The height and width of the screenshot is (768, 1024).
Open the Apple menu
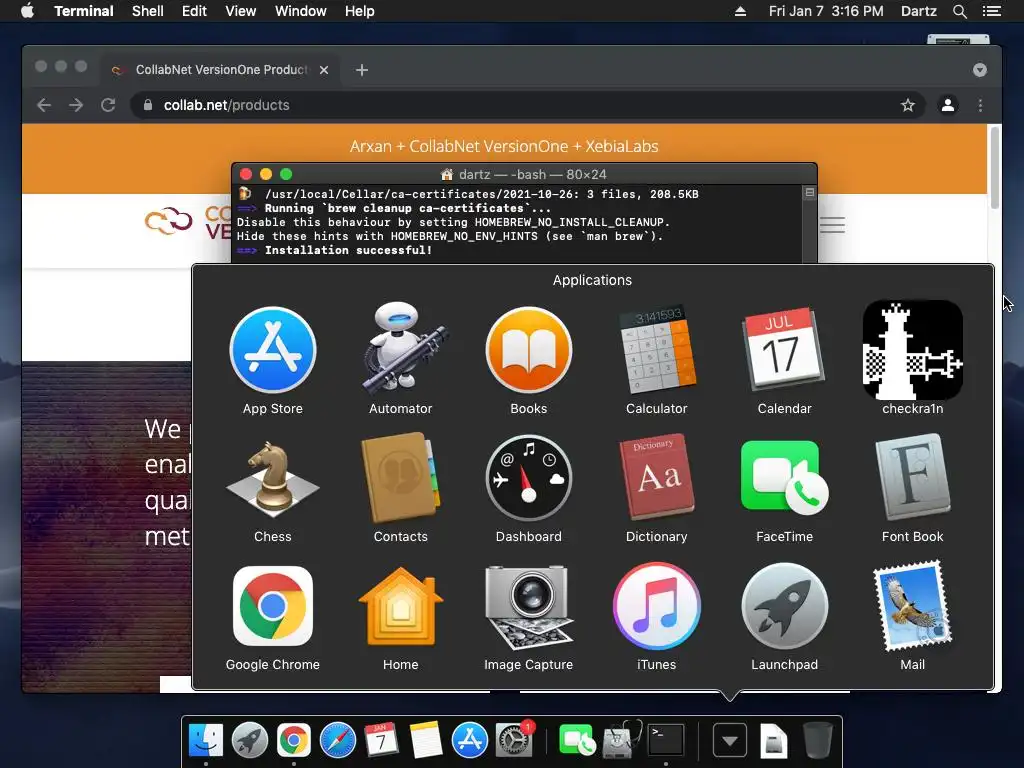[27, 11]
